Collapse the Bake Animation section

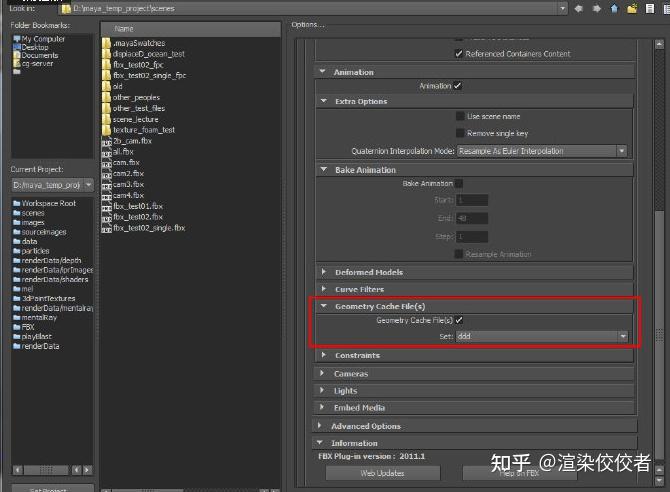(x=323, y=170)
